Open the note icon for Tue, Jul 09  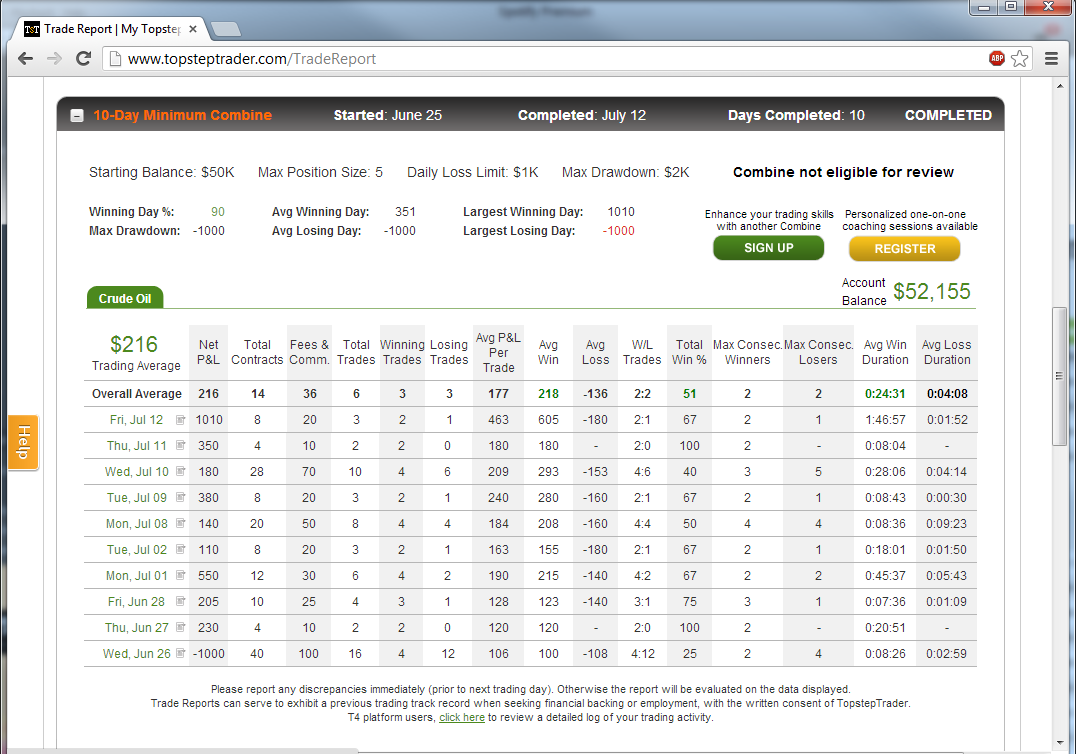[x=180, y=497]
